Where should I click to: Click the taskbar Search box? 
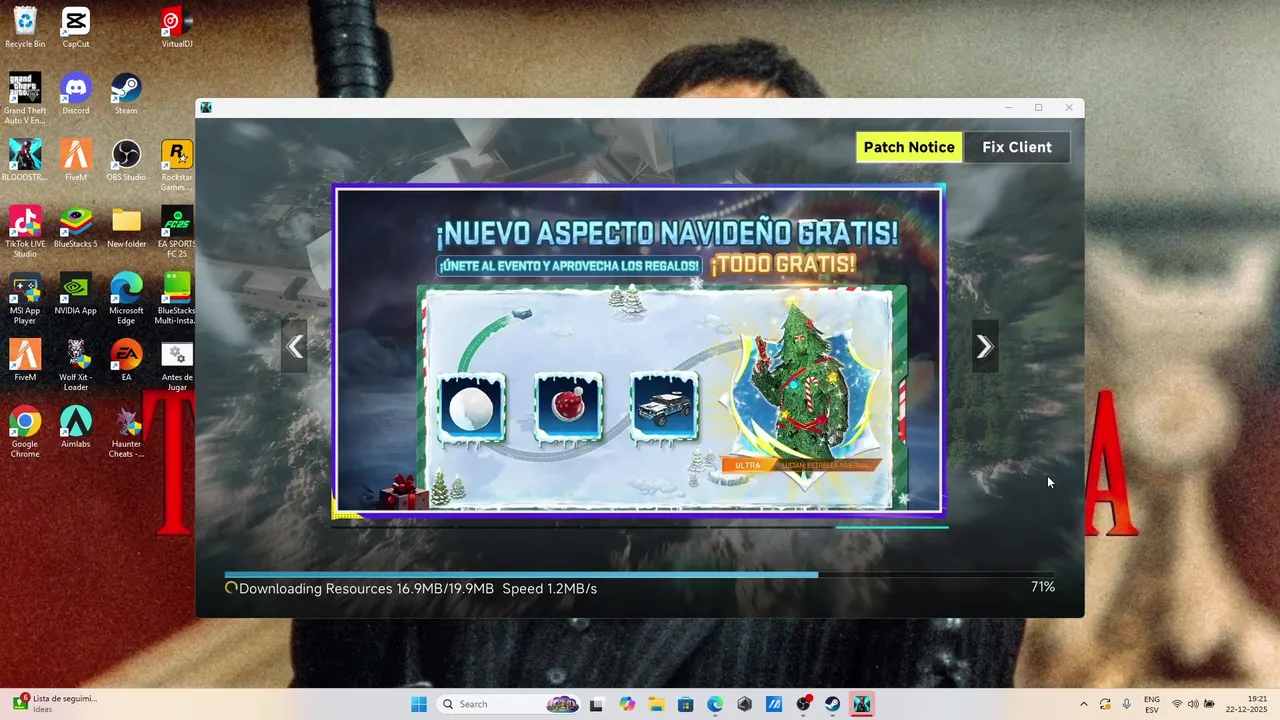click(x=509, y=704)
